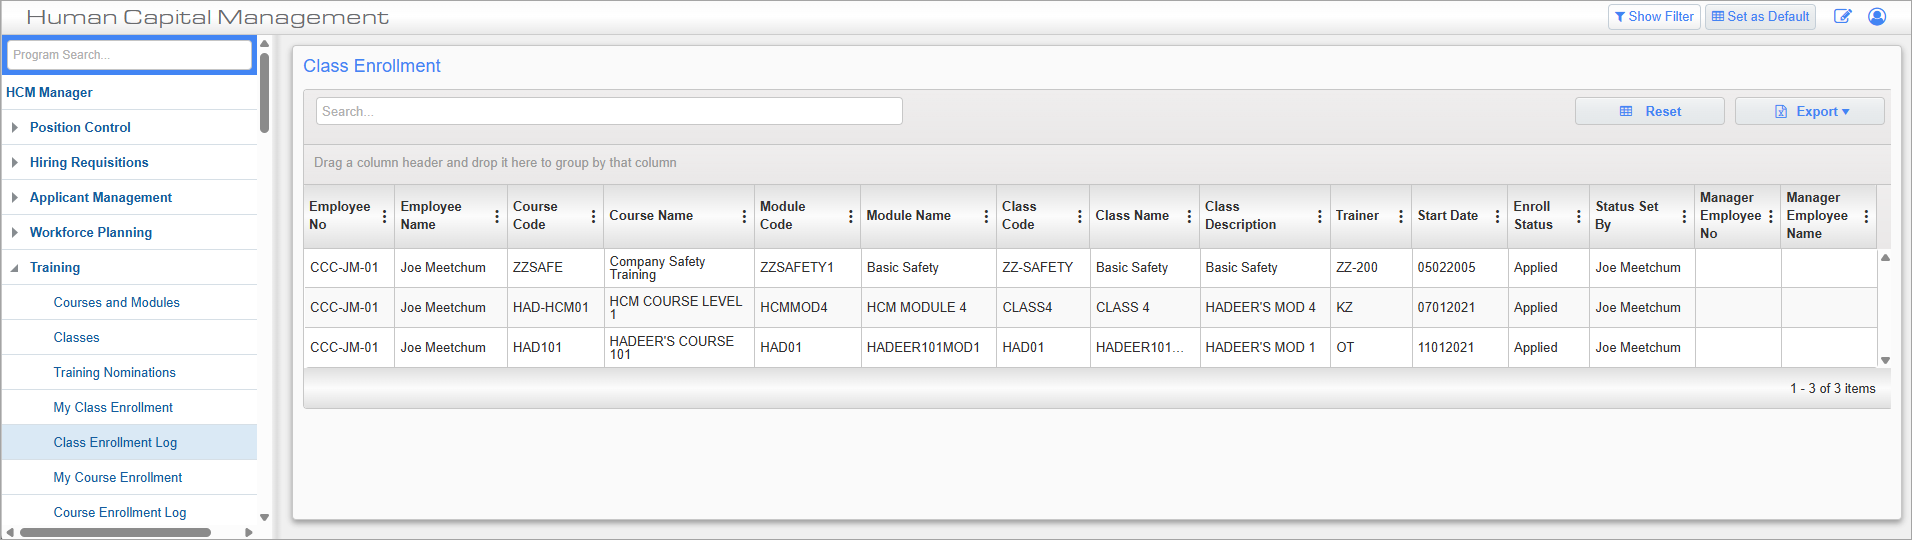Sort by Course Name column header

click(x=651, y=215)
